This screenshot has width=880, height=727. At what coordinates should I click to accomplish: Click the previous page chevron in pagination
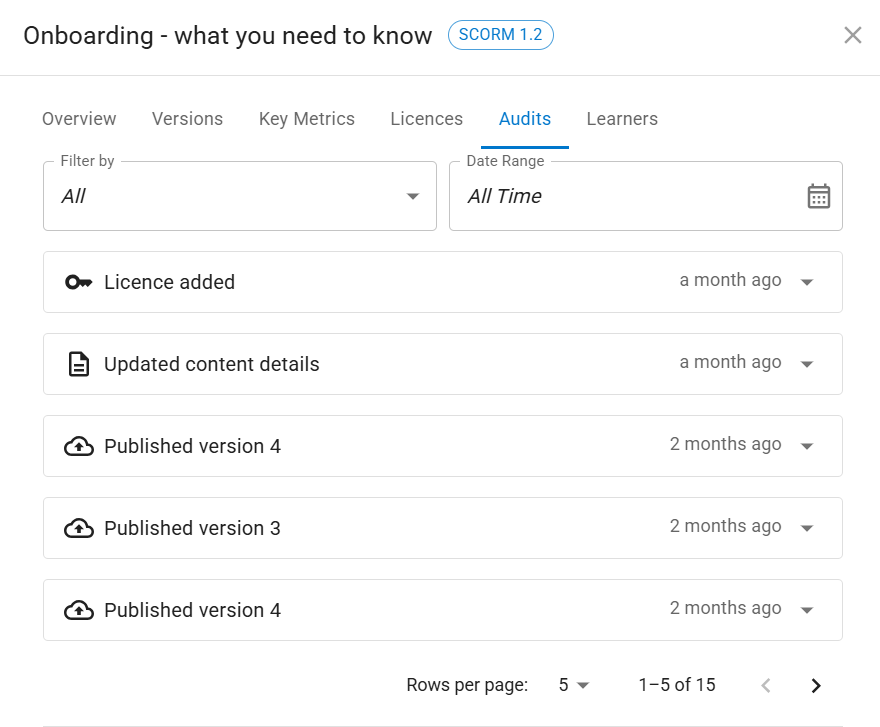[766, 685]
